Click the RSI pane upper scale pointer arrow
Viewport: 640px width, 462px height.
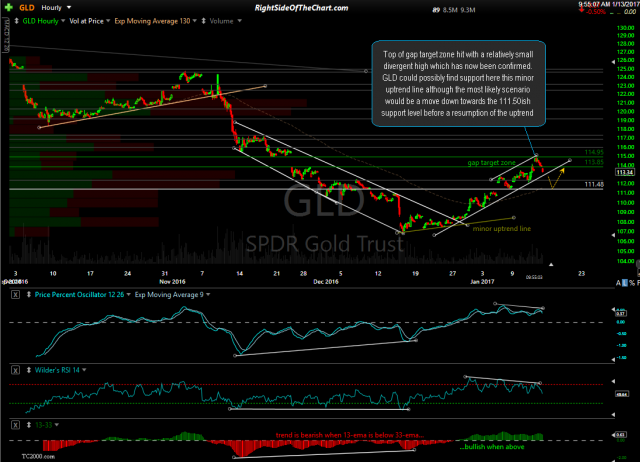coord(613,381)
